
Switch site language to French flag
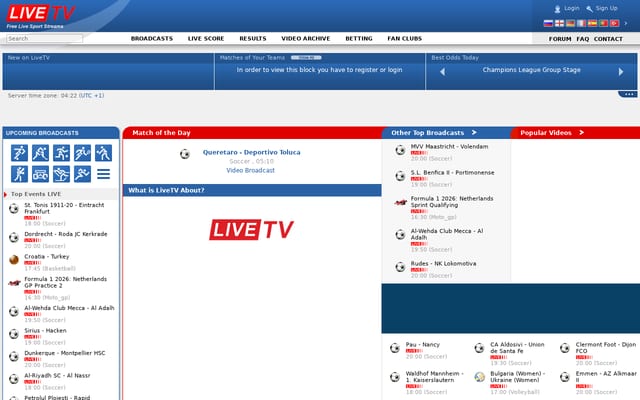click(581, 23)
